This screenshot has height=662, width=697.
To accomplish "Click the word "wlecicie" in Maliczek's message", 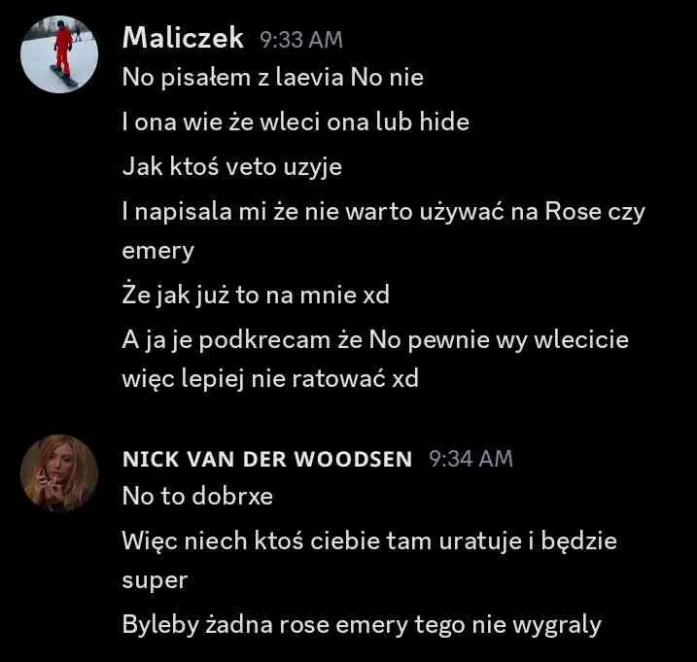I will coord(581,340).
